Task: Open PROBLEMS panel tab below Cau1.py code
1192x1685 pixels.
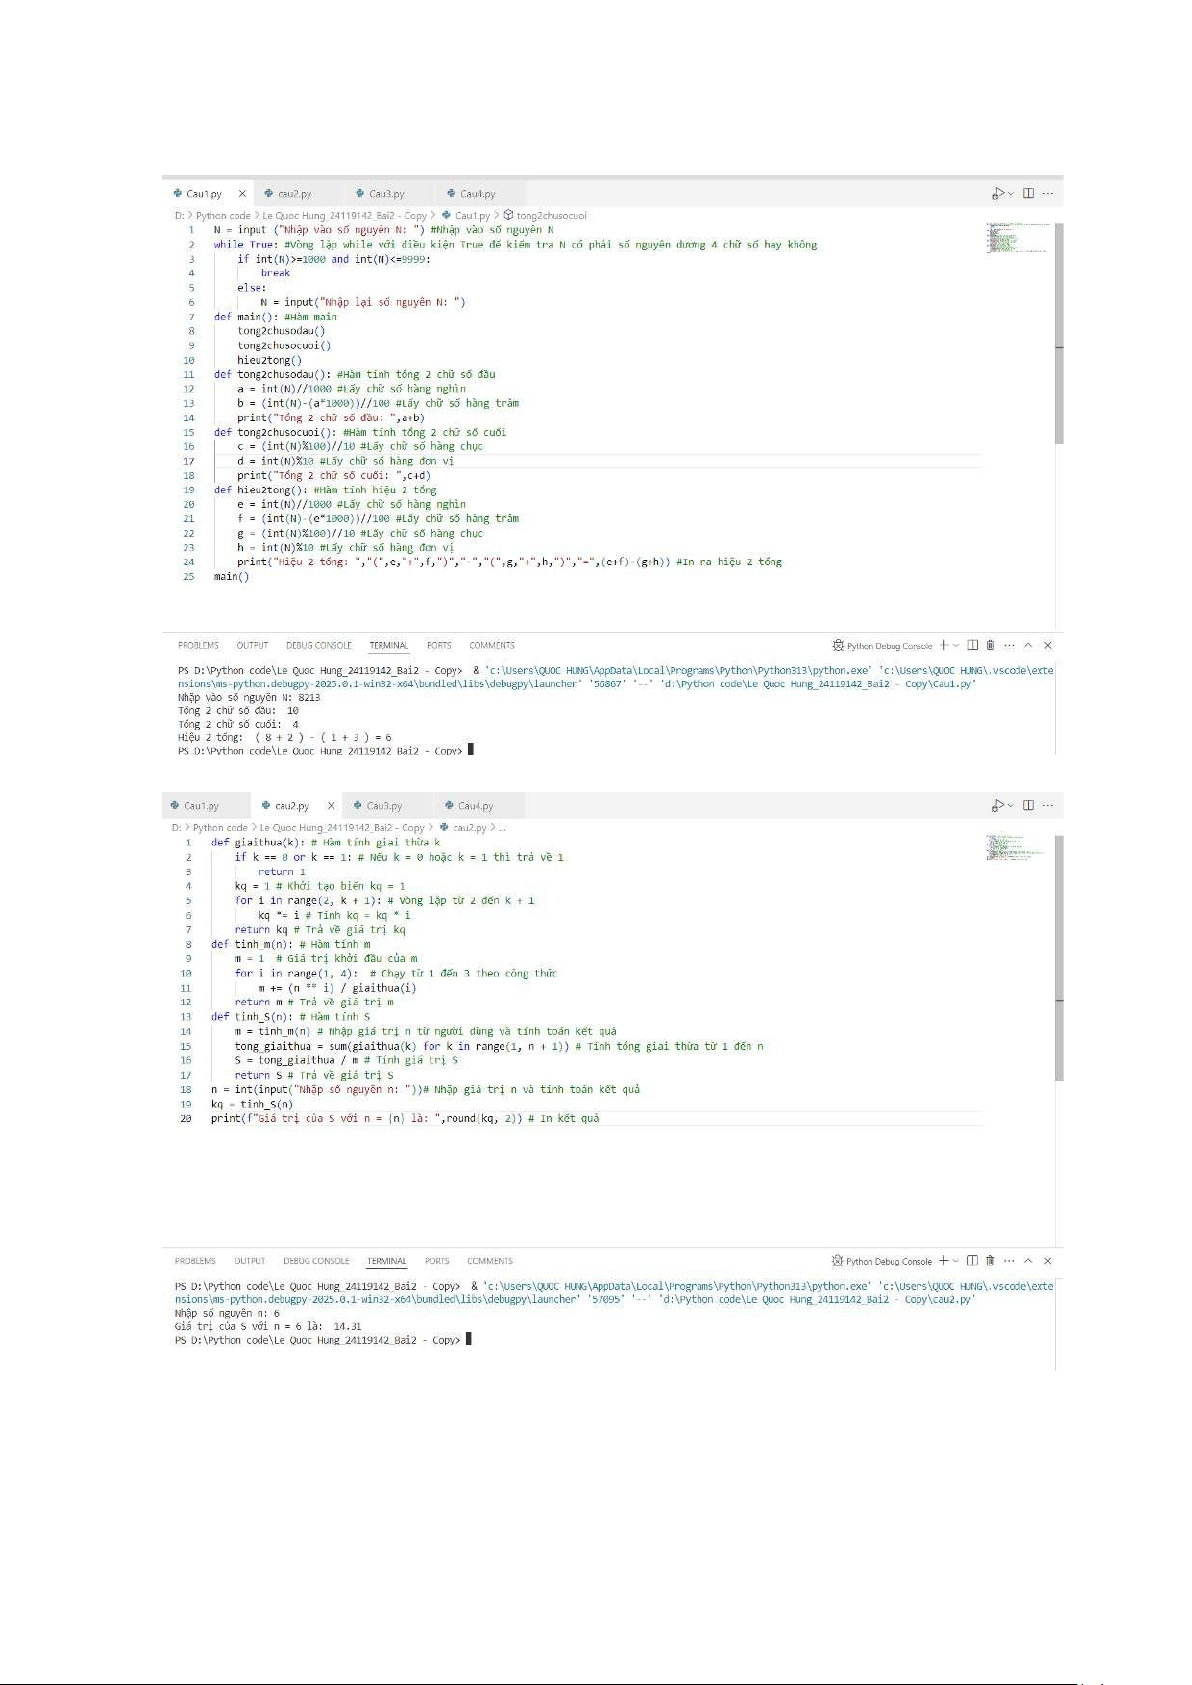Action: click(x=198, y=646)
